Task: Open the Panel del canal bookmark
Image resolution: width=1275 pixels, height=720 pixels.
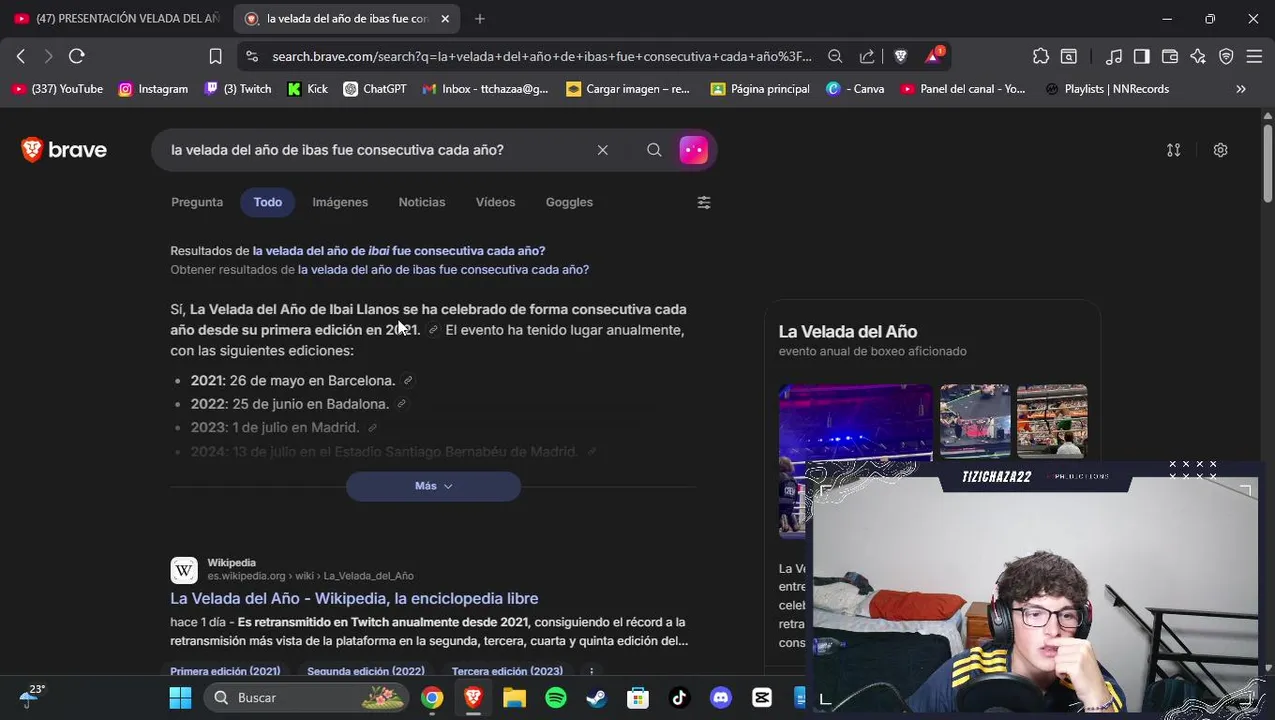Action: tap(962, 89)
